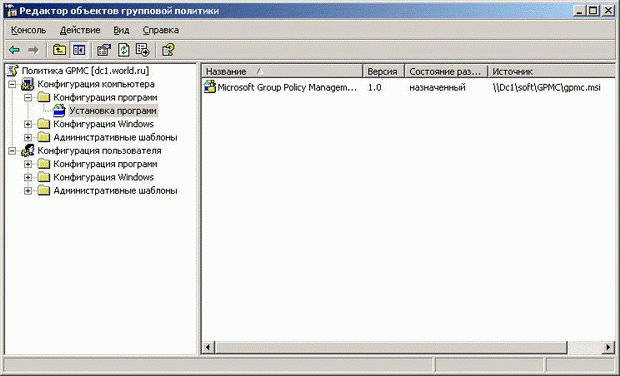Viewport: 620px width, 376px height.
Task: Open the Консоль menu
Action: pyautogui.click(x=28, y=30)
